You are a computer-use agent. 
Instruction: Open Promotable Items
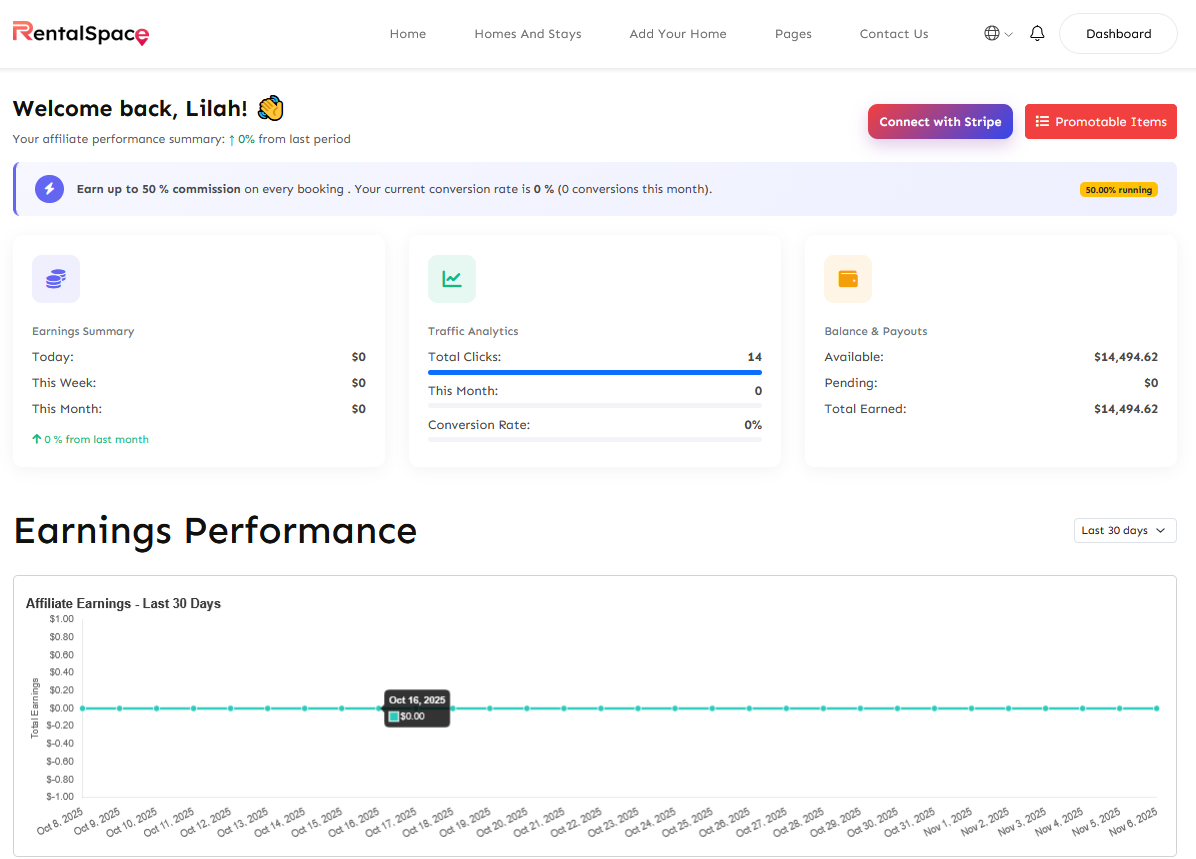pos(1100,122)
